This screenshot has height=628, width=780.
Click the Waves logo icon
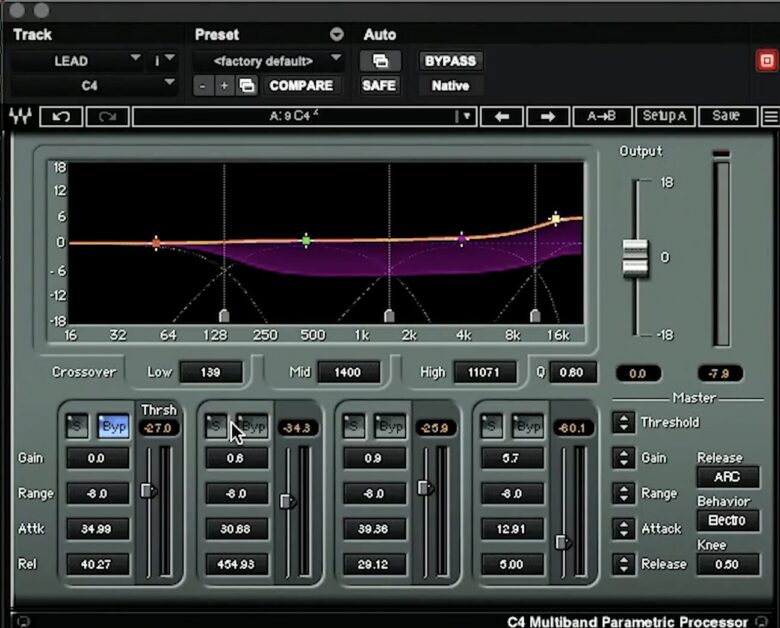[x=20, y=116]
